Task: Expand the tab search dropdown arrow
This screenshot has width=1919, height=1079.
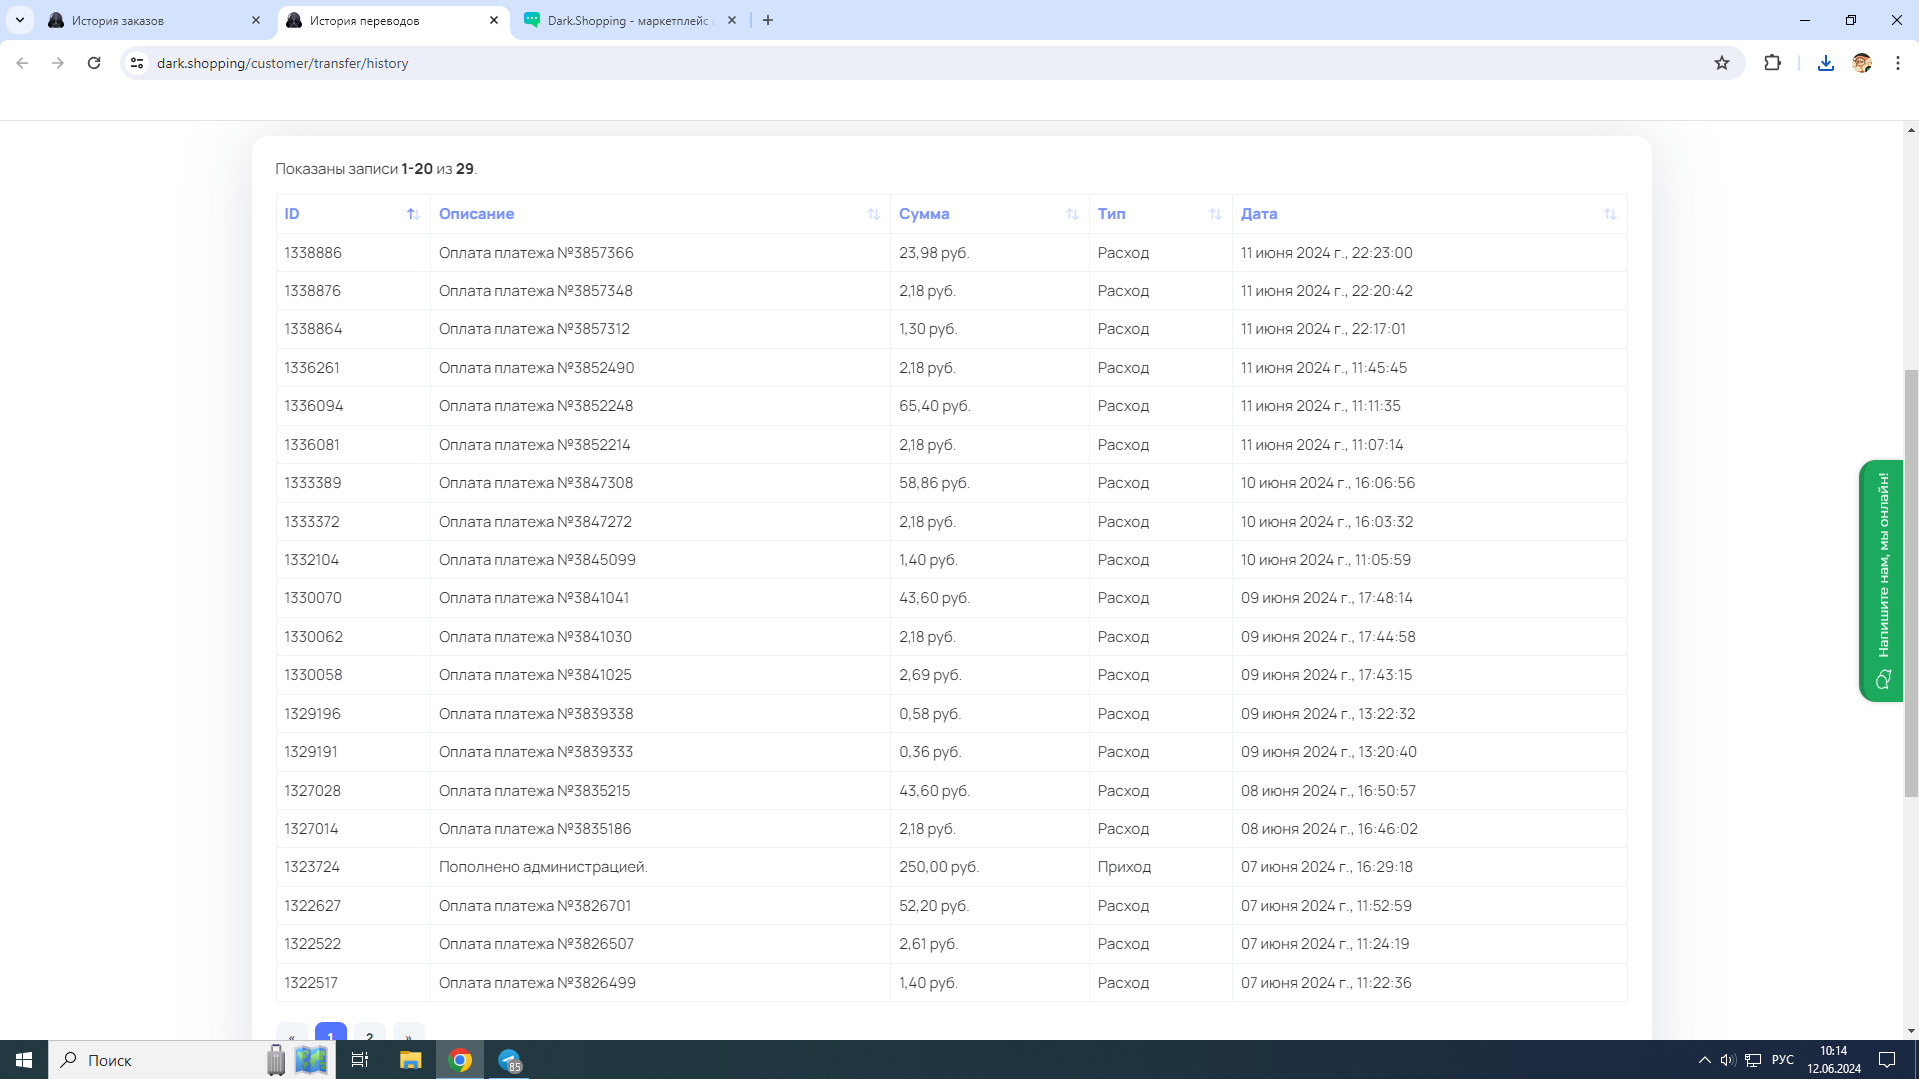Action: point(19,20)
